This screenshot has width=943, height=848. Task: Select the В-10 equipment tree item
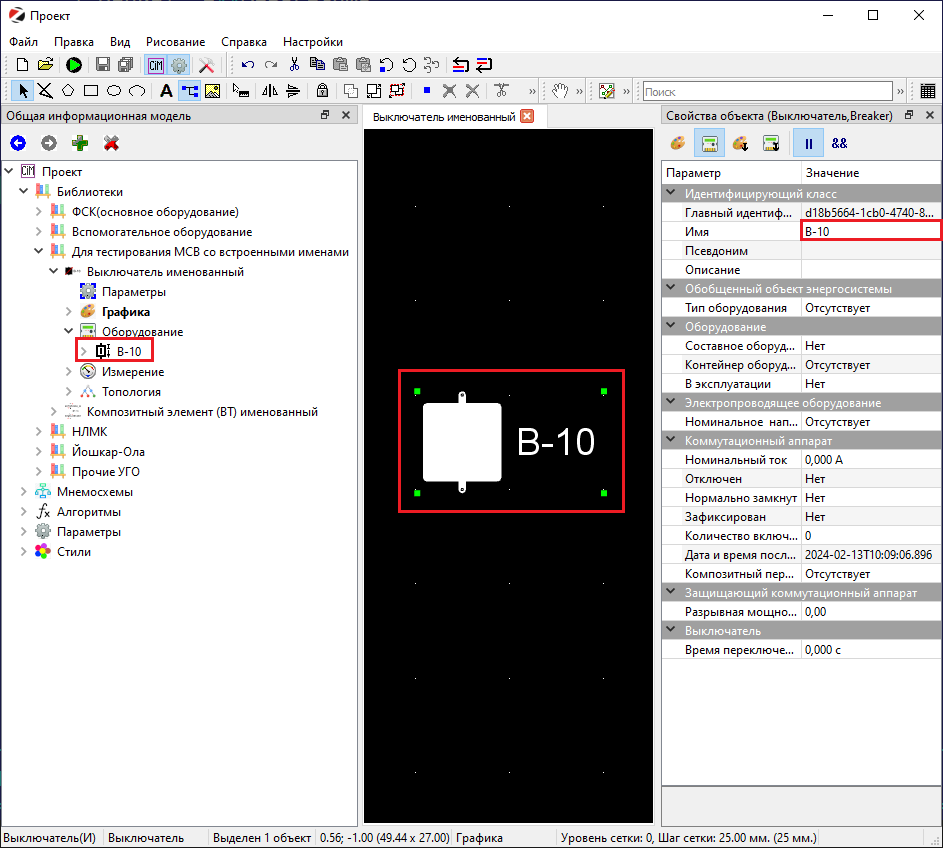[128, 351]
